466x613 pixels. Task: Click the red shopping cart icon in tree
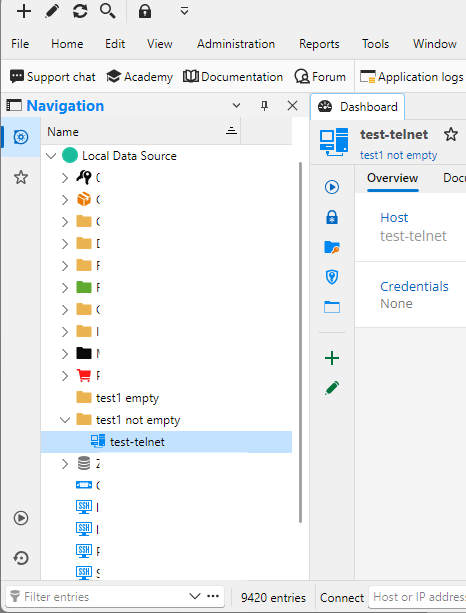84,375
